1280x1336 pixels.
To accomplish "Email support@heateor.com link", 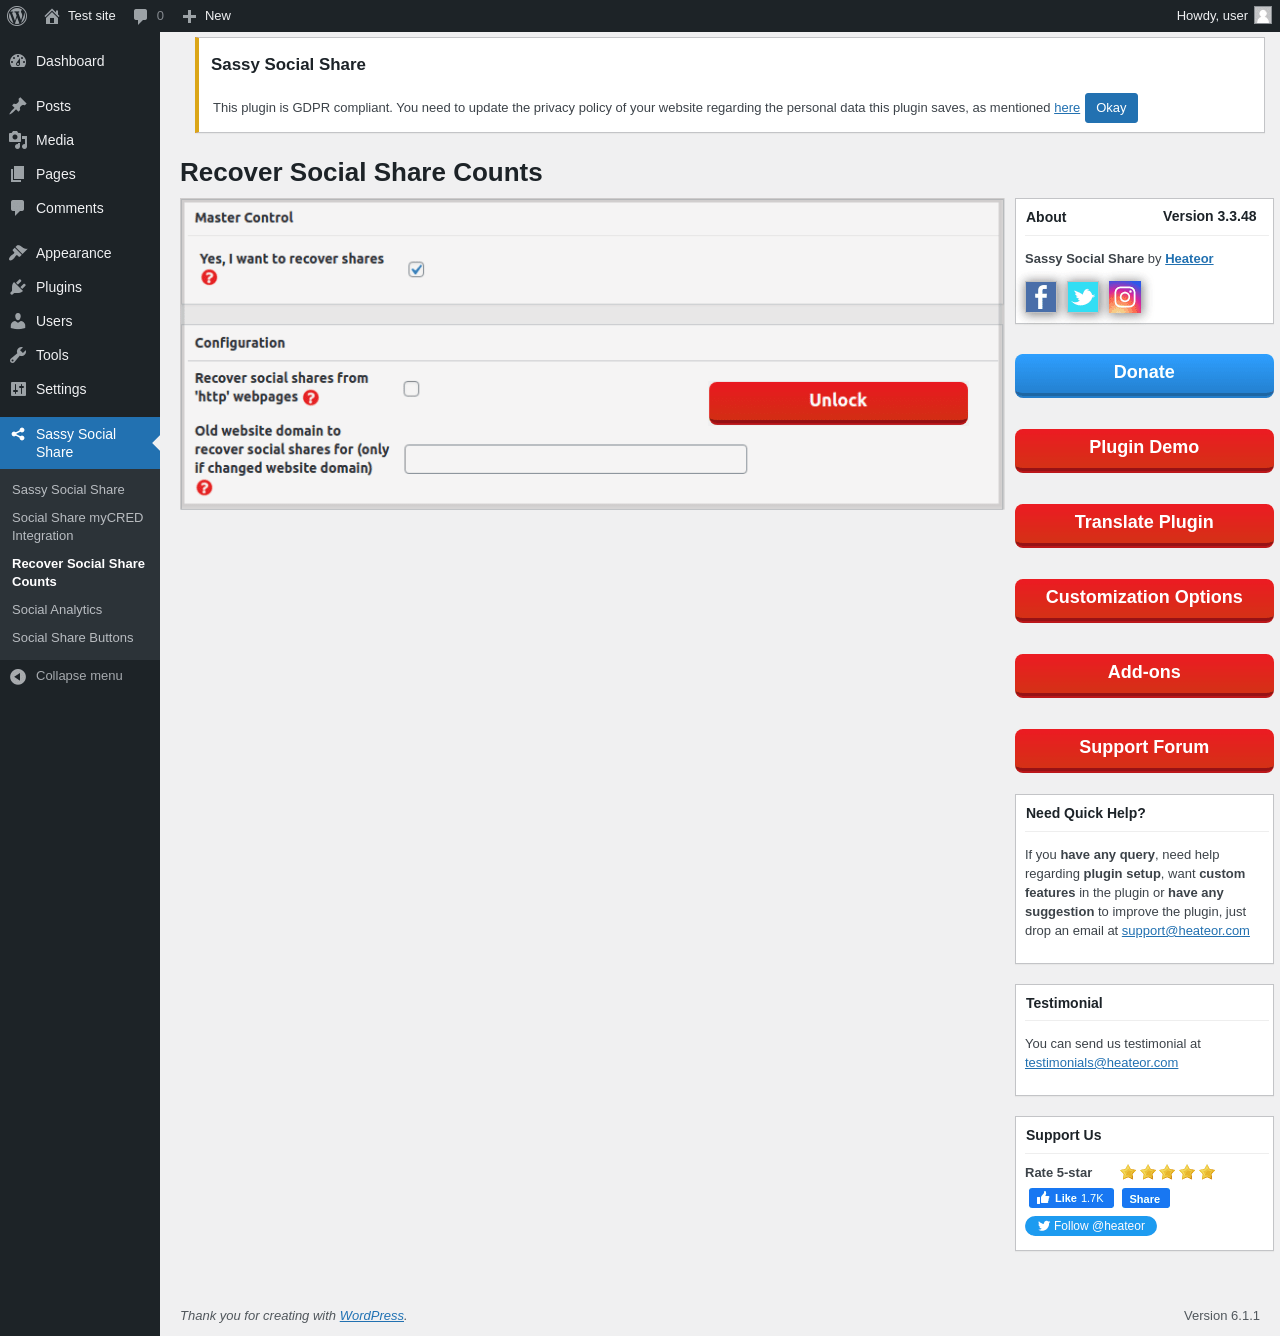I will pyautogui.click(x=1185, y=931).
